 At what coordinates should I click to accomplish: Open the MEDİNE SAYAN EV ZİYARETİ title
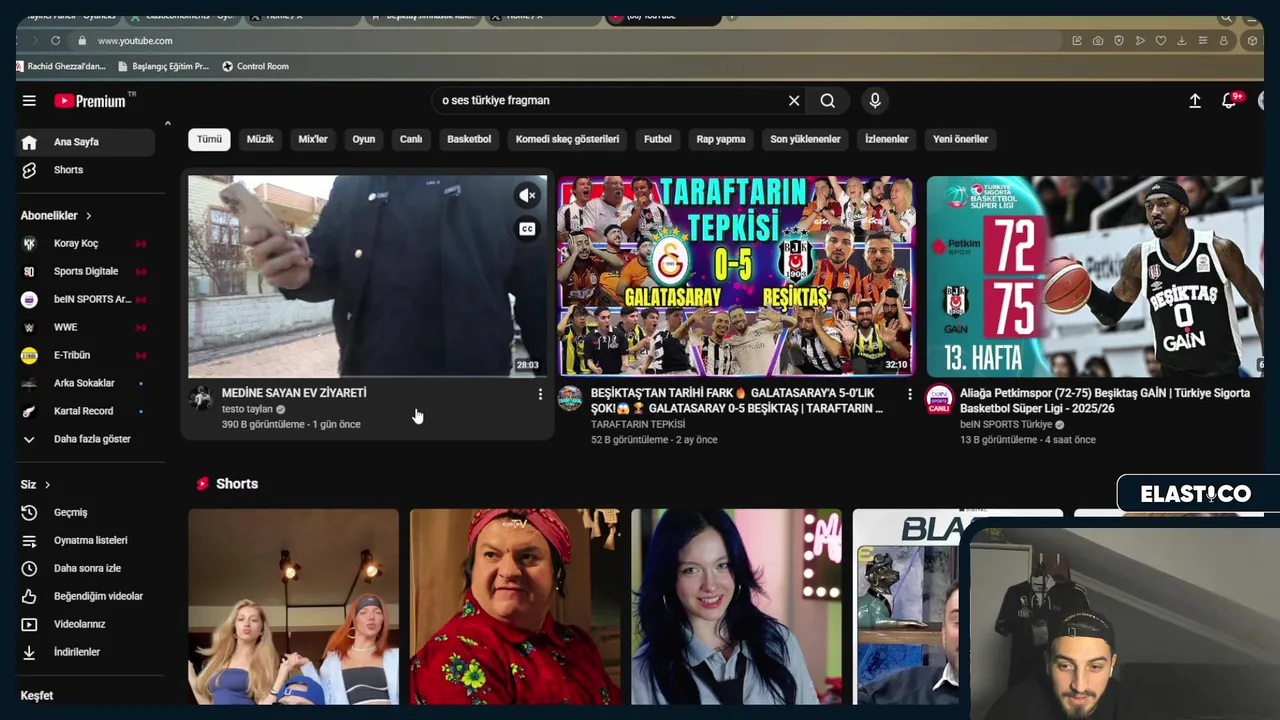click(294, 393)
